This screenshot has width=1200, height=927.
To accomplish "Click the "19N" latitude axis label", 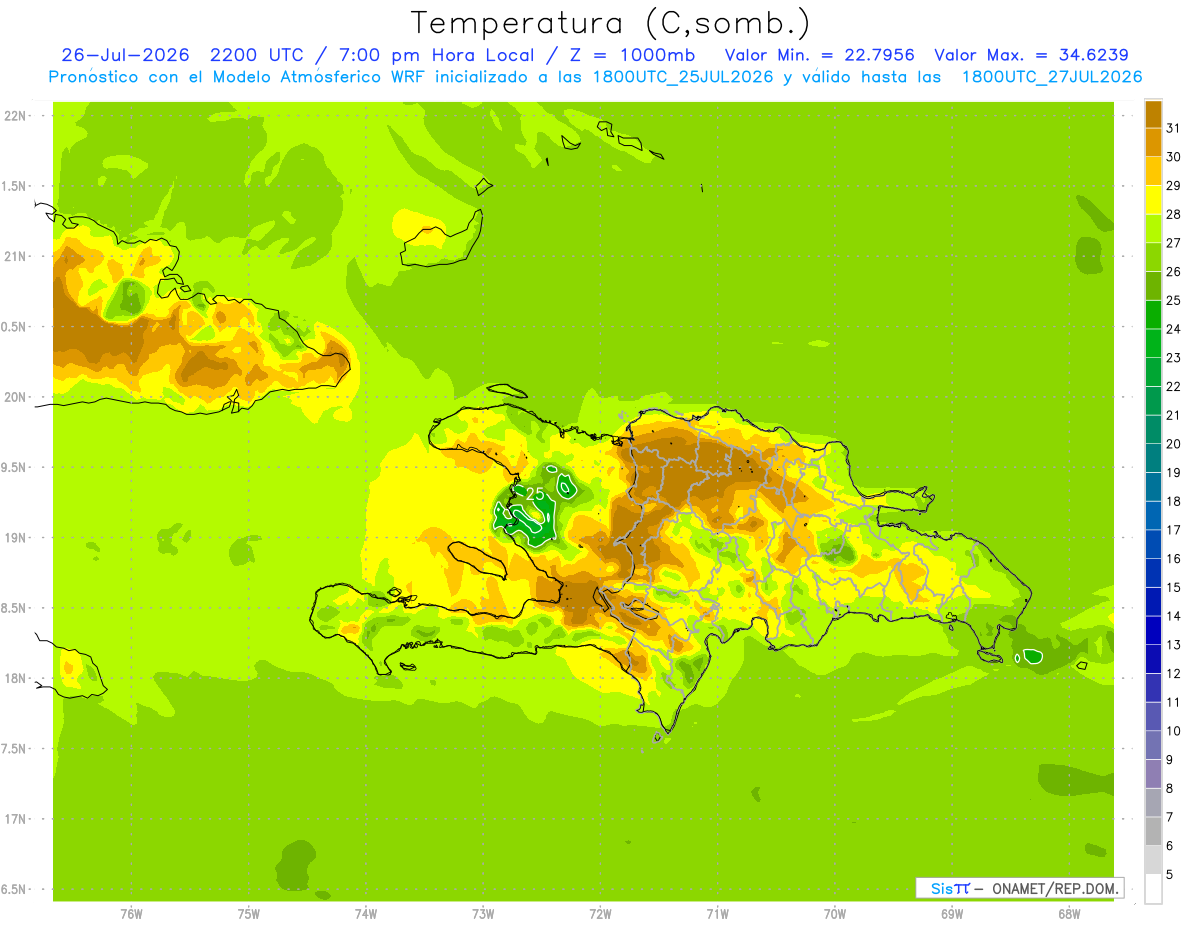I will pos(14,538).
